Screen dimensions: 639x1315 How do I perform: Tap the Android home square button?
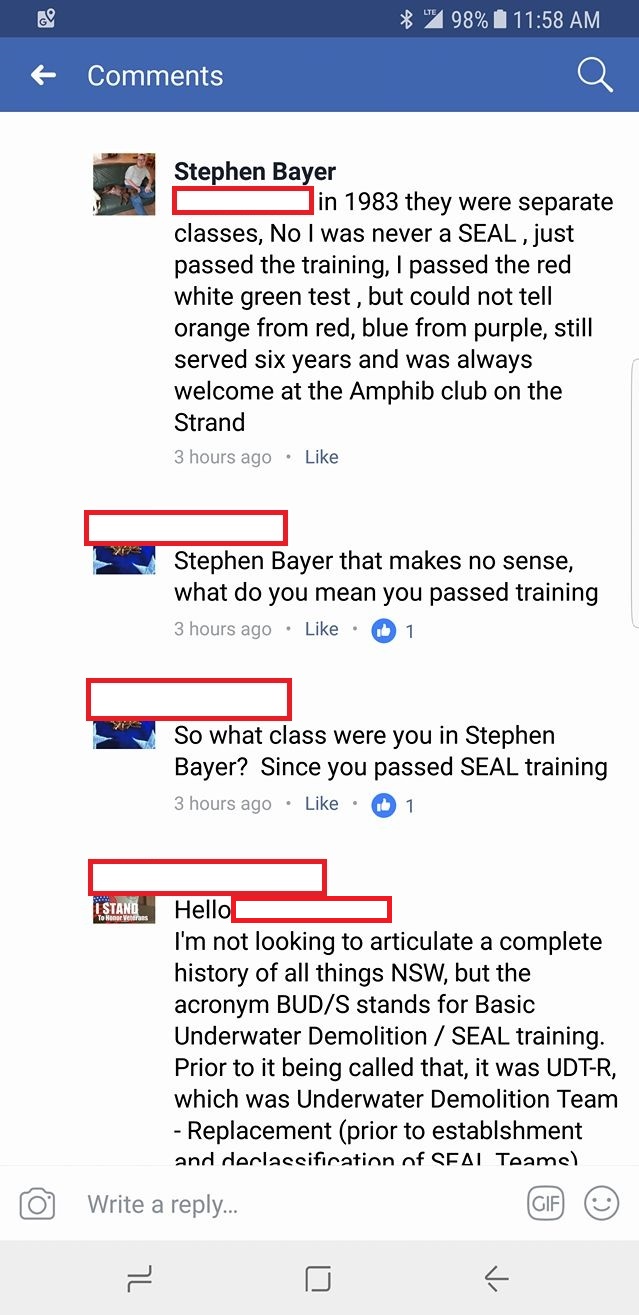coord(318,1278)
